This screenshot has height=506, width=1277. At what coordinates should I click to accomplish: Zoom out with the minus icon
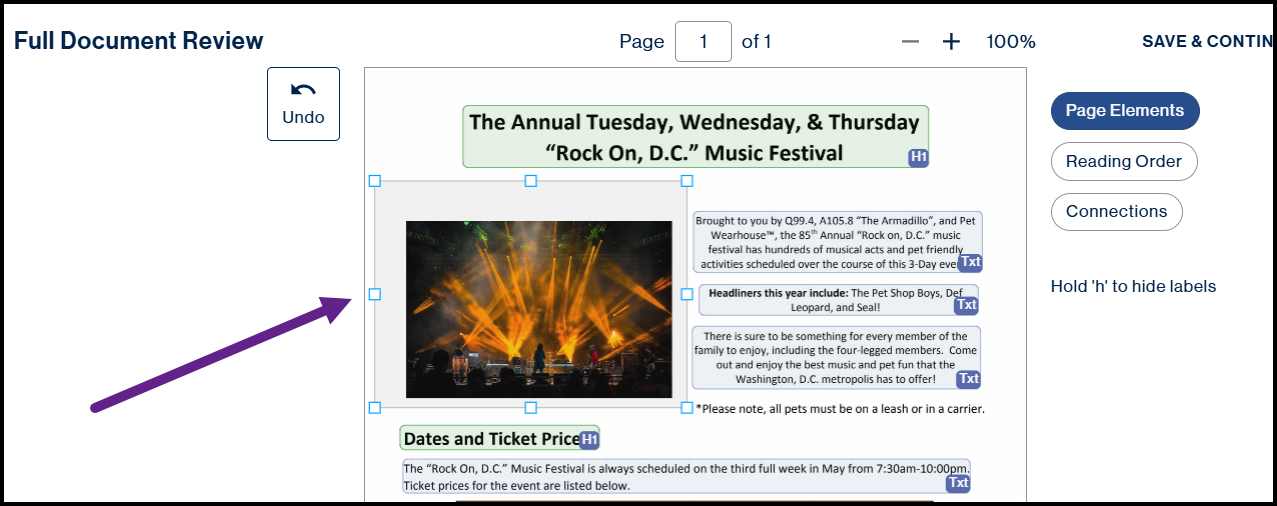[x=910, y=42]
